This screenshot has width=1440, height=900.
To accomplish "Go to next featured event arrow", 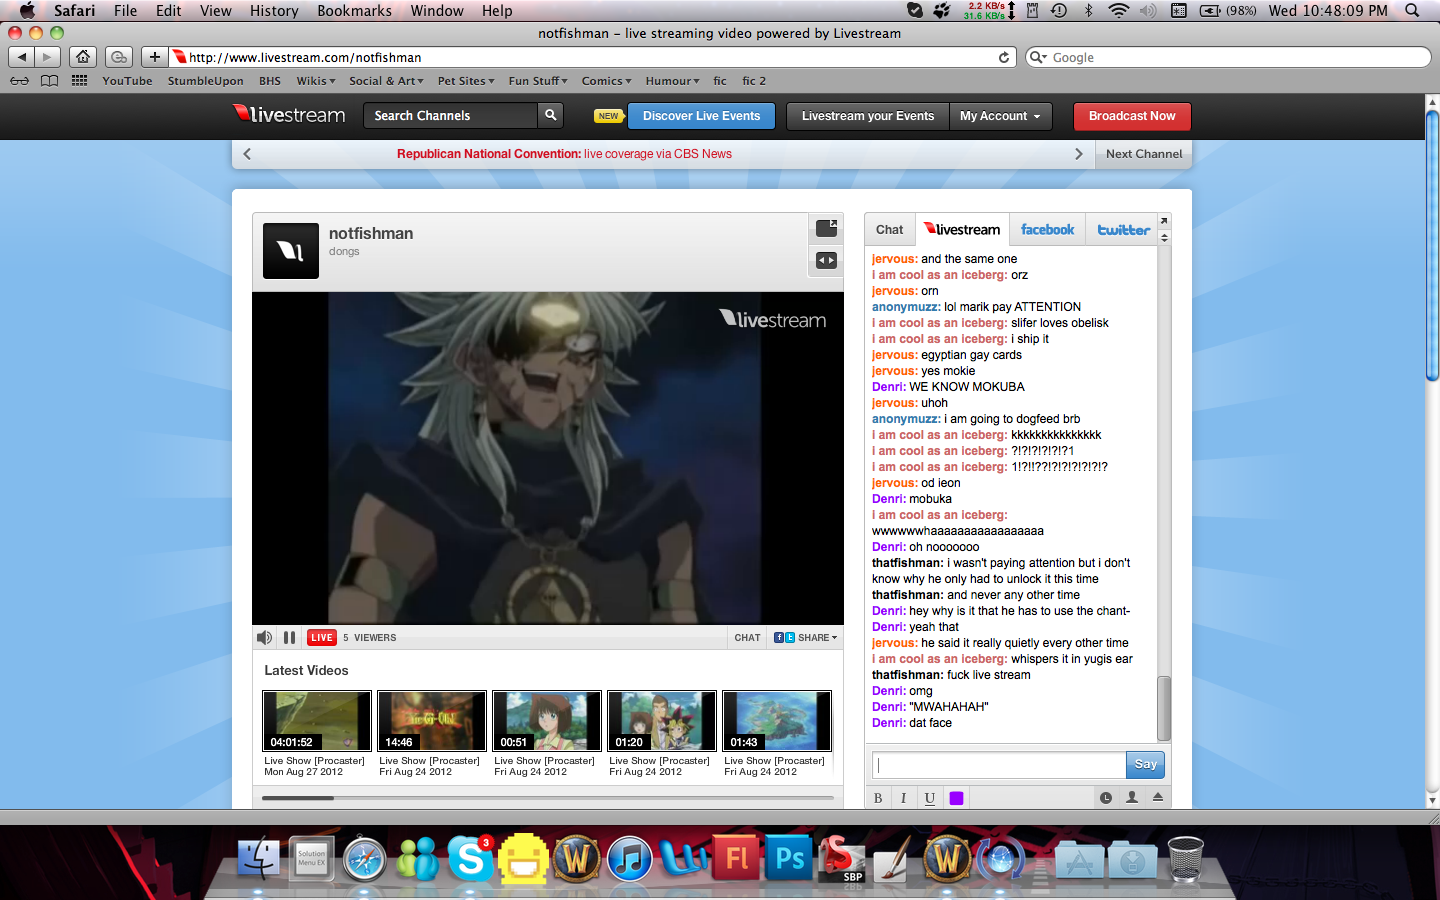I will click(x=1078, y=154).
